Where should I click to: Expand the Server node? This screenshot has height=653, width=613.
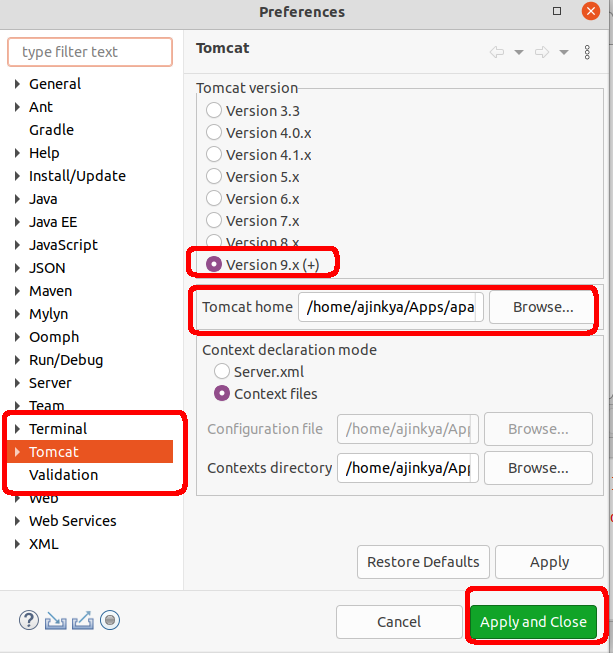coord(17,383)
